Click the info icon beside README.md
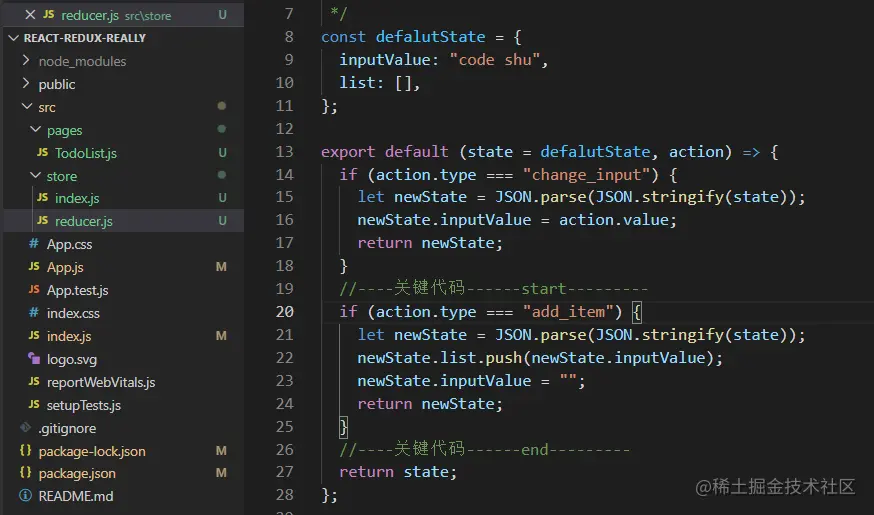Viewport: 874px width, 515px height. (25, 495)
